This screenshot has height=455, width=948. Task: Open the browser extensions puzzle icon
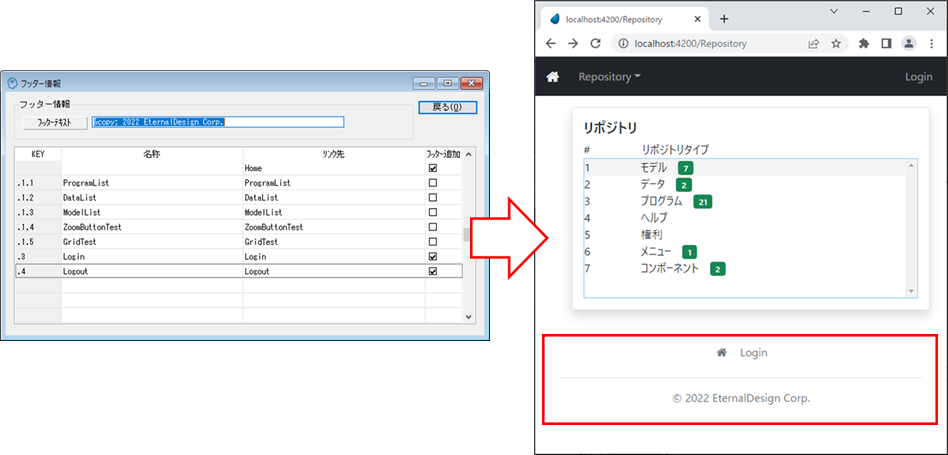(863, 44)
